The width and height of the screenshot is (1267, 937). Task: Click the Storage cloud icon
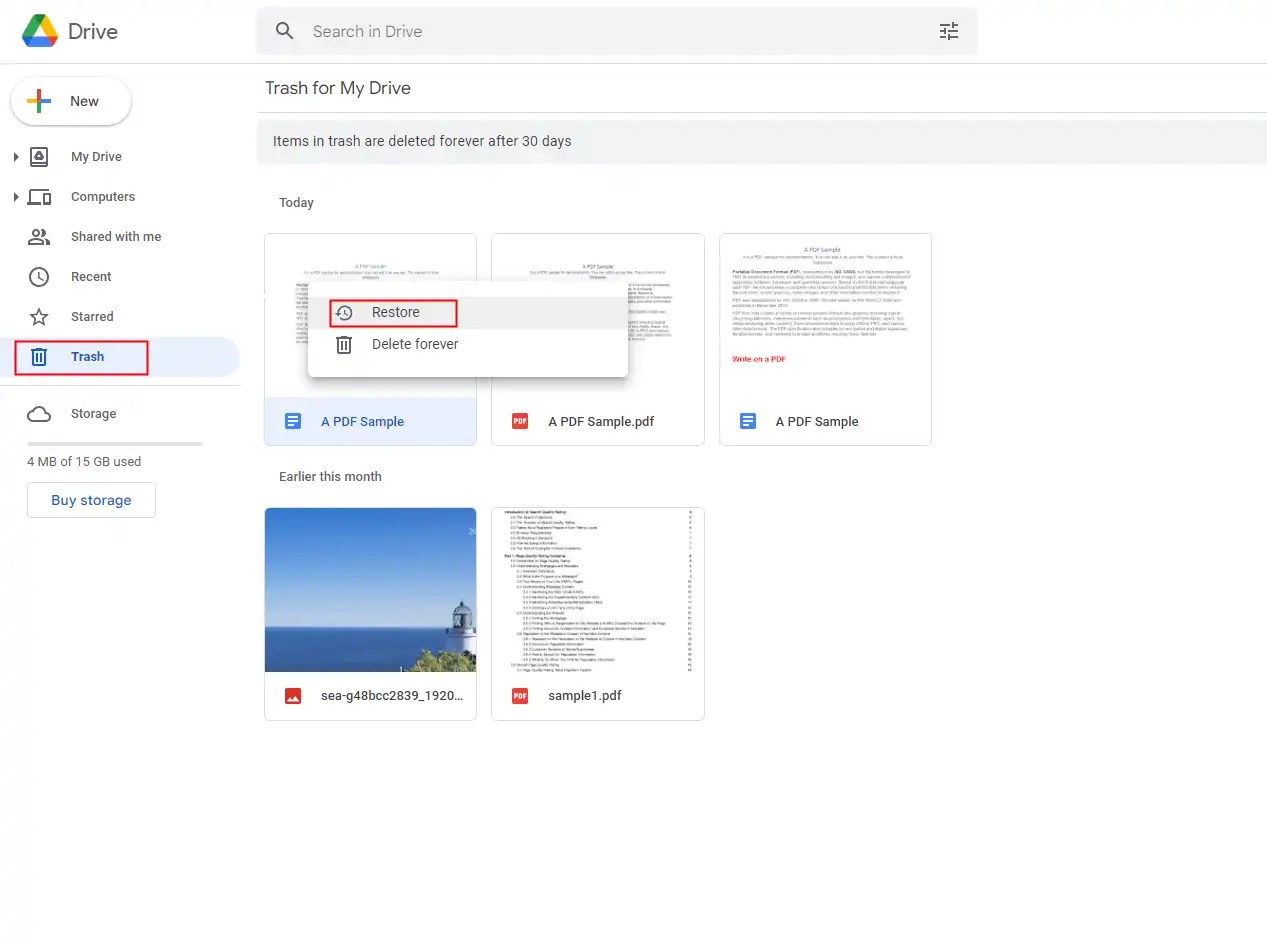pos(38,413)
